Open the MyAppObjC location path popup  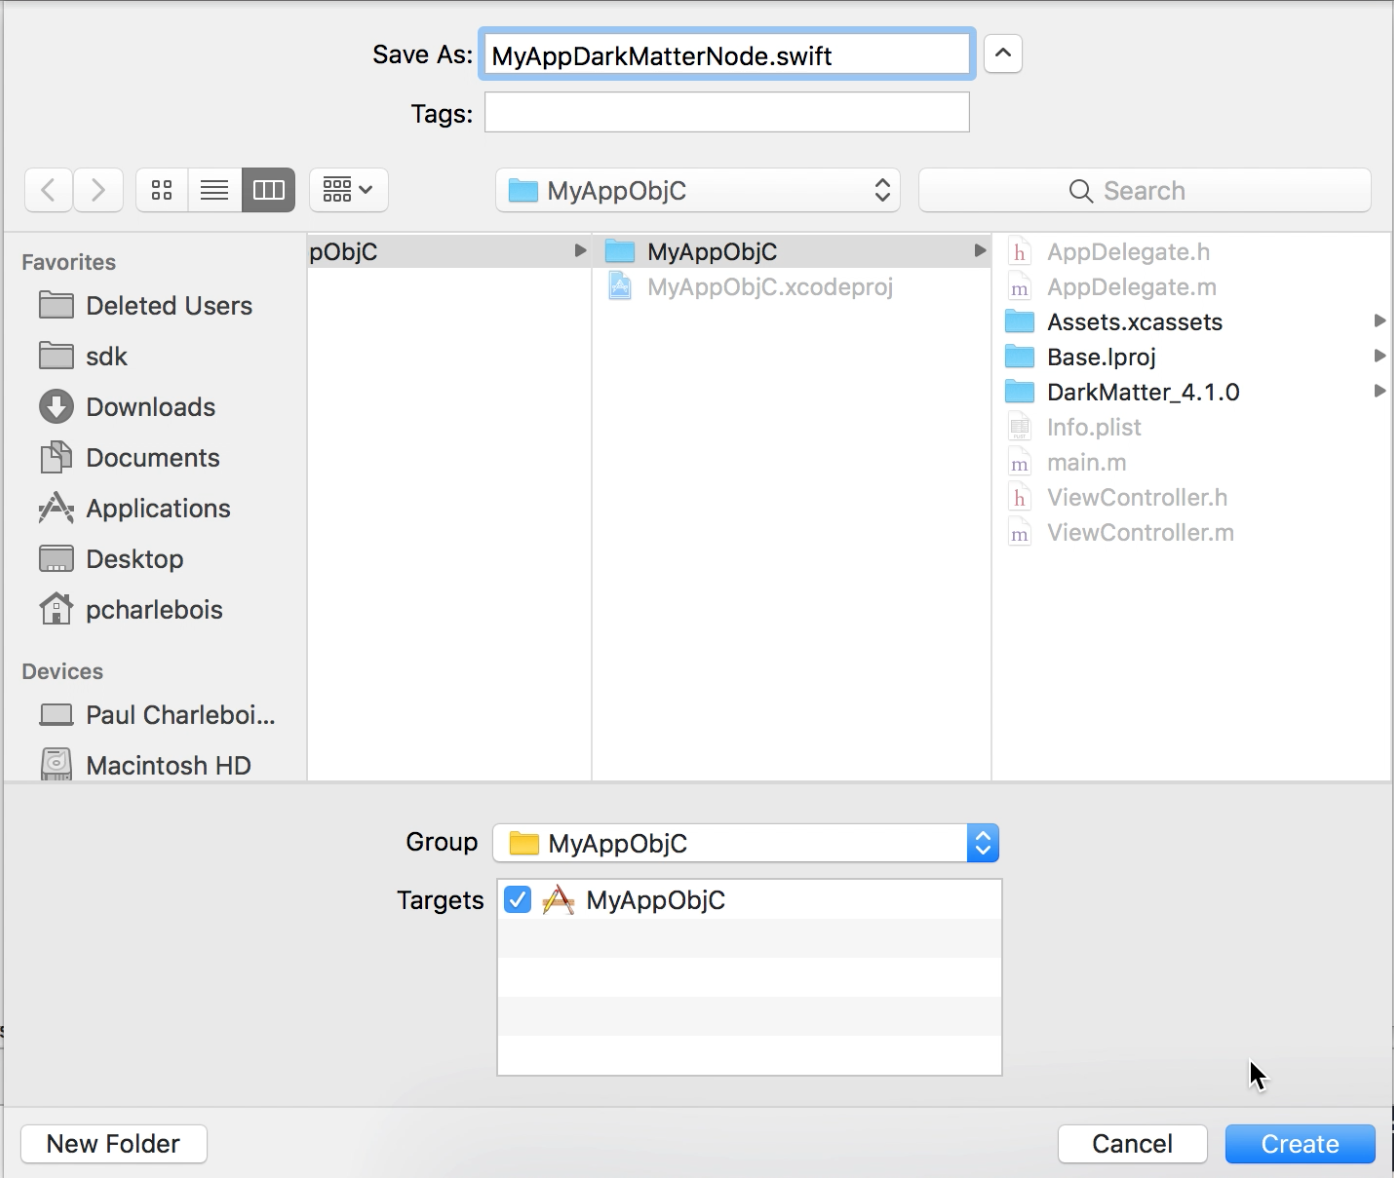pyautogui.click(x=698, y=191)
